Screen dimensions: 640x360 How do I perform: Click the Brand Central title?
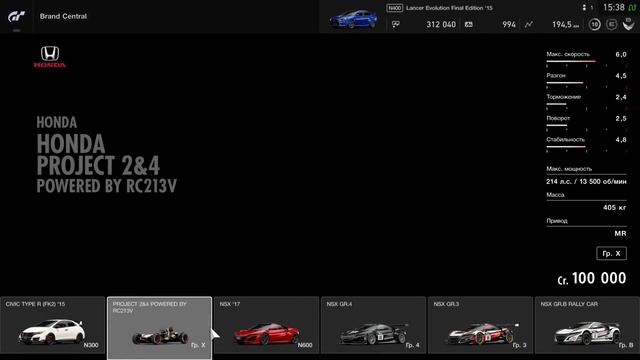[x=63, y=16]
